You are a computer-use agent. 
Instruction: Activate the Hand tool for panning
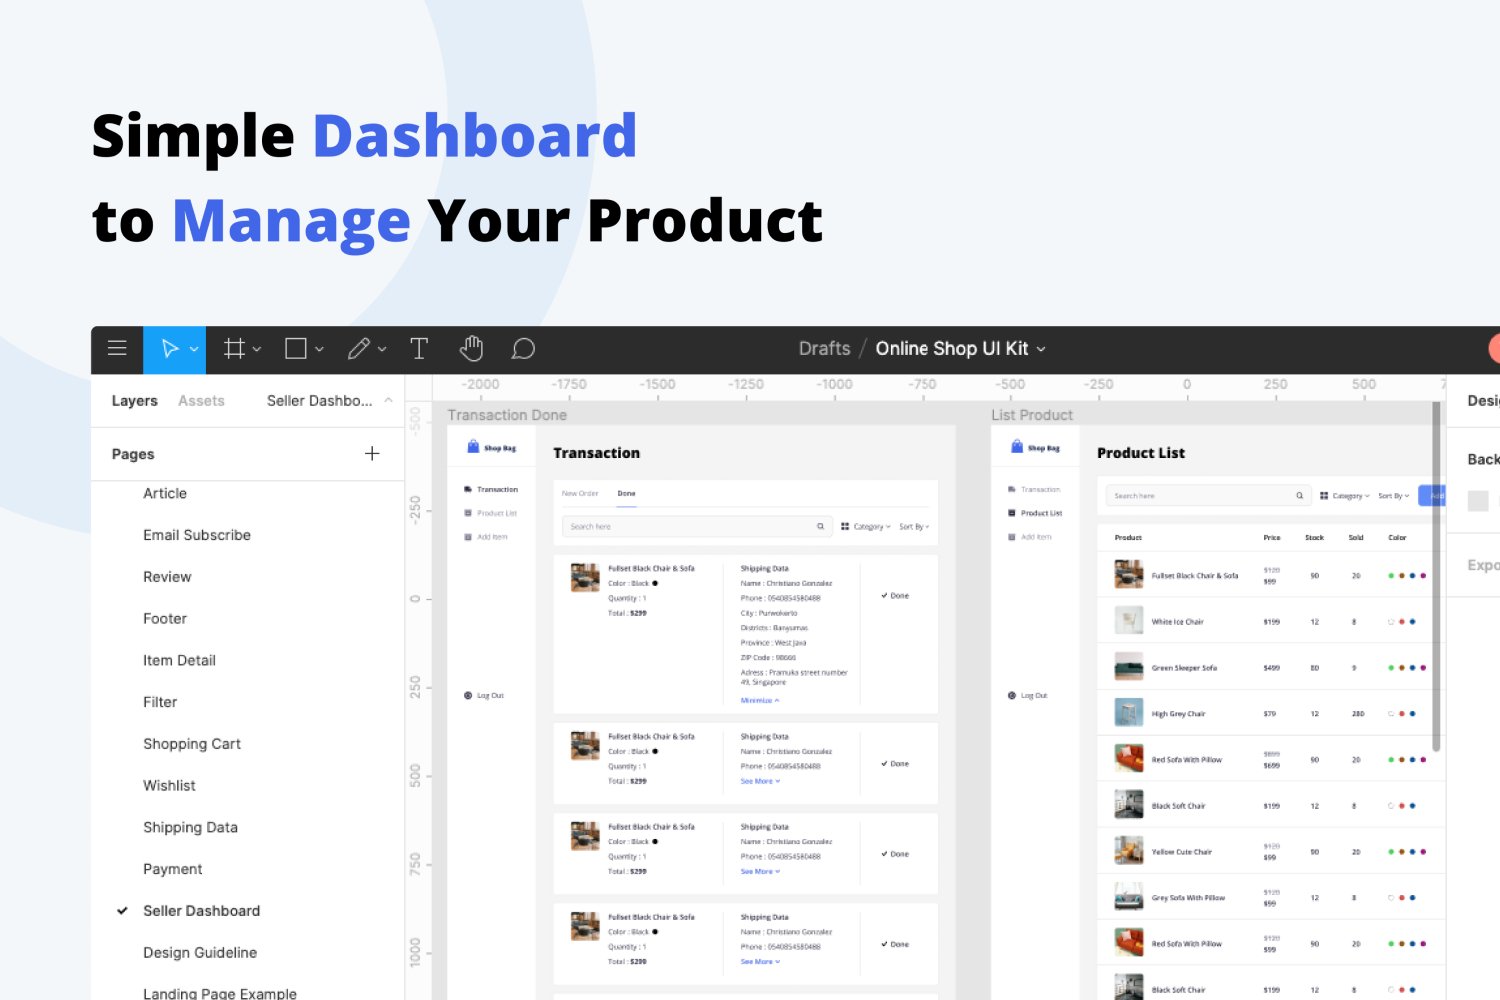point(471,348)
